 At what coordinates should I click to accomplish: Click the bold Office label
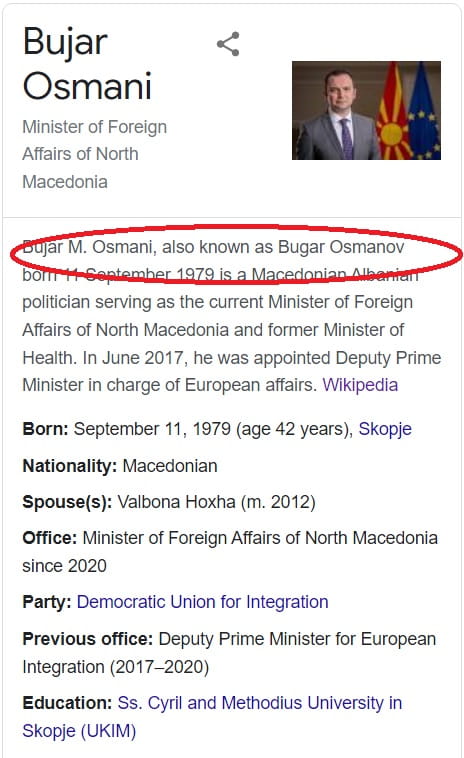pos(50,538)
